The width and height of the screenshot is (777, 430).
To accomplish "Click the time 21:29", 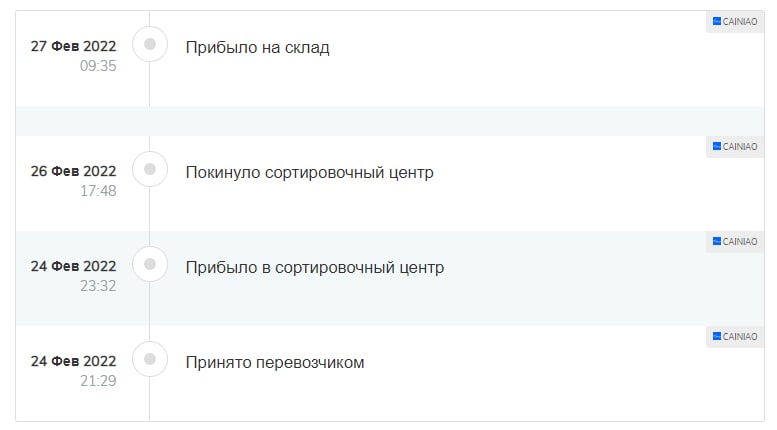I will (98, 381).
